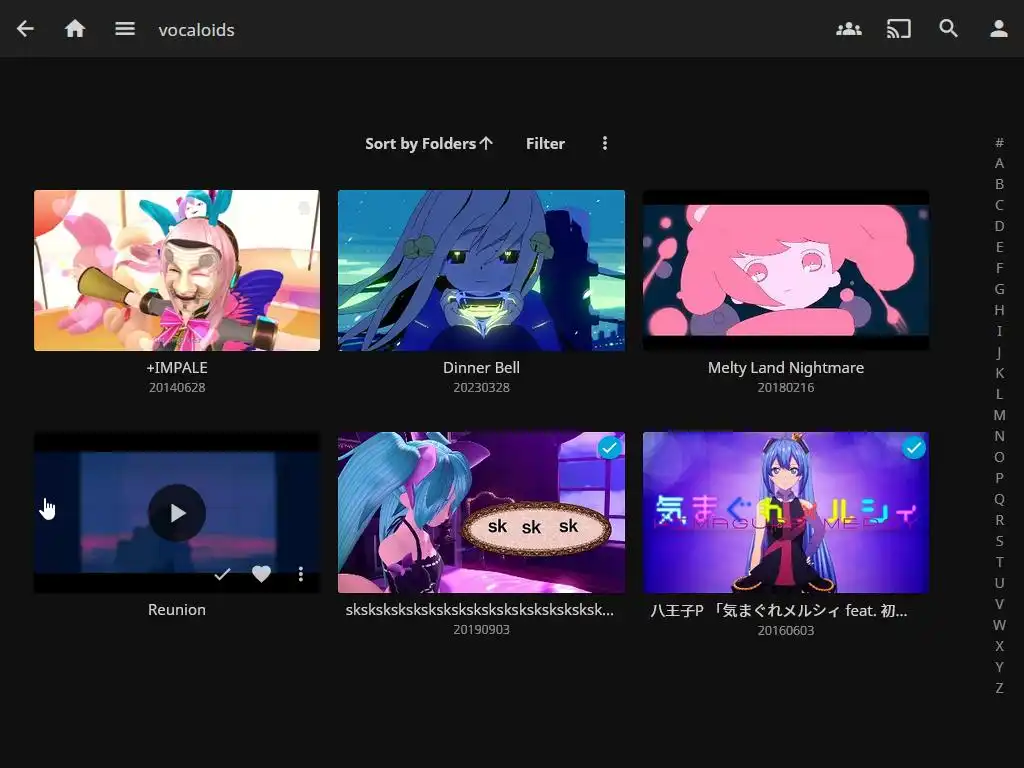1024x768 pixels.
Task: Jump to letter T in alphabet picker
Action: tap(999, 562)
